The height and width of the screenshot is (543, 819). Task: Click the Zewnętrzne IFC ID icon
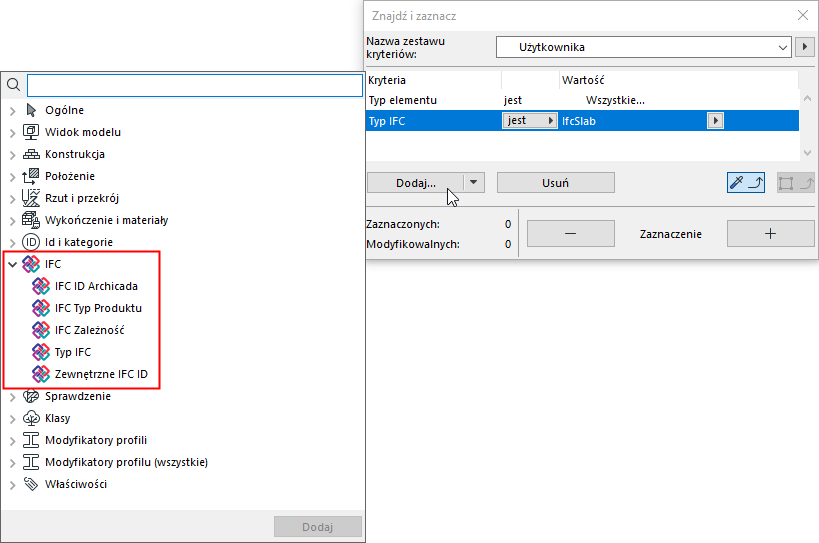[41, 374]
